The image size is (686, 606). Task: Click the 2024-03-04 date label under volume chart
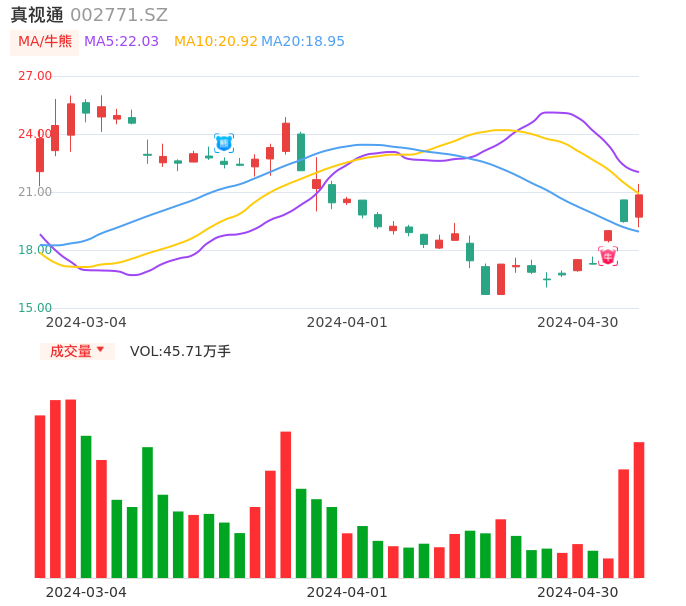86,592
